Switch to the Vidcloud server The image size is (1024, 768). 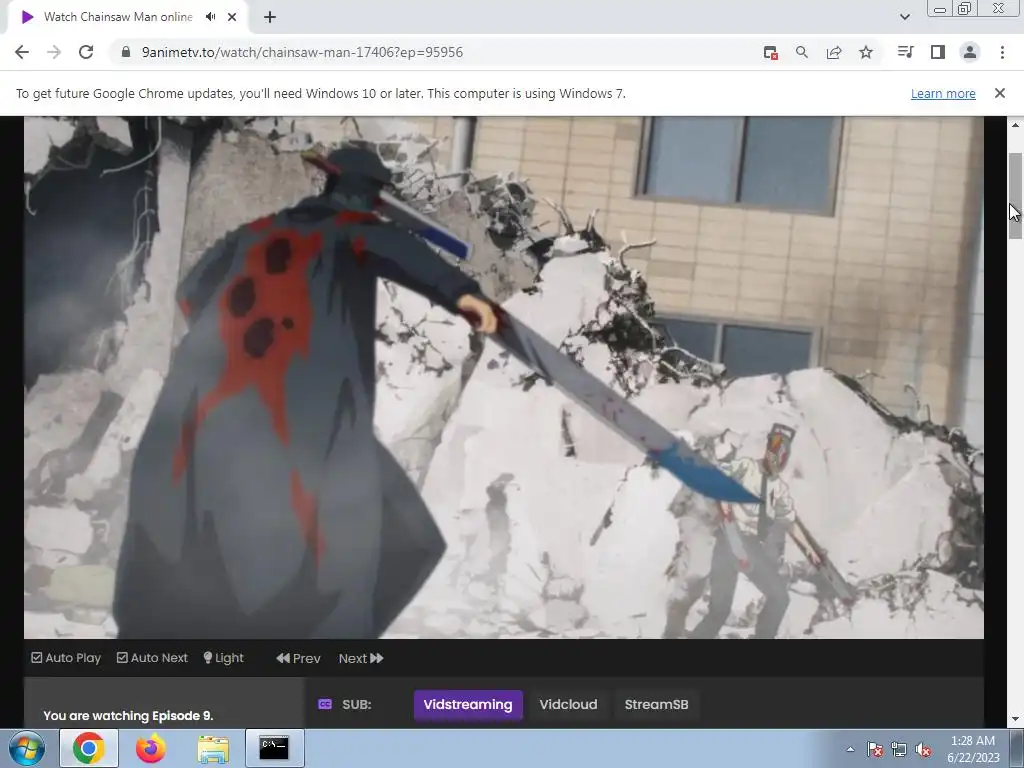tap(568, 705)
